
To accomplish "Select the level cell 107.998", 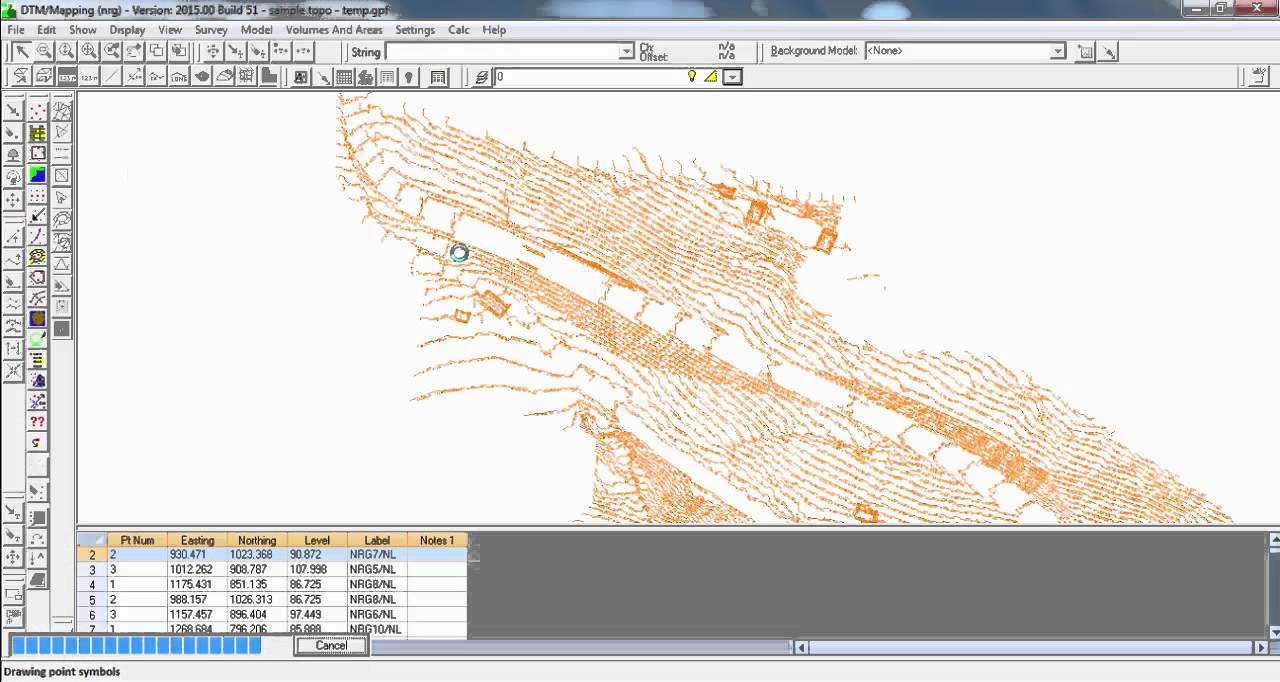I will (x=317, y=569).
